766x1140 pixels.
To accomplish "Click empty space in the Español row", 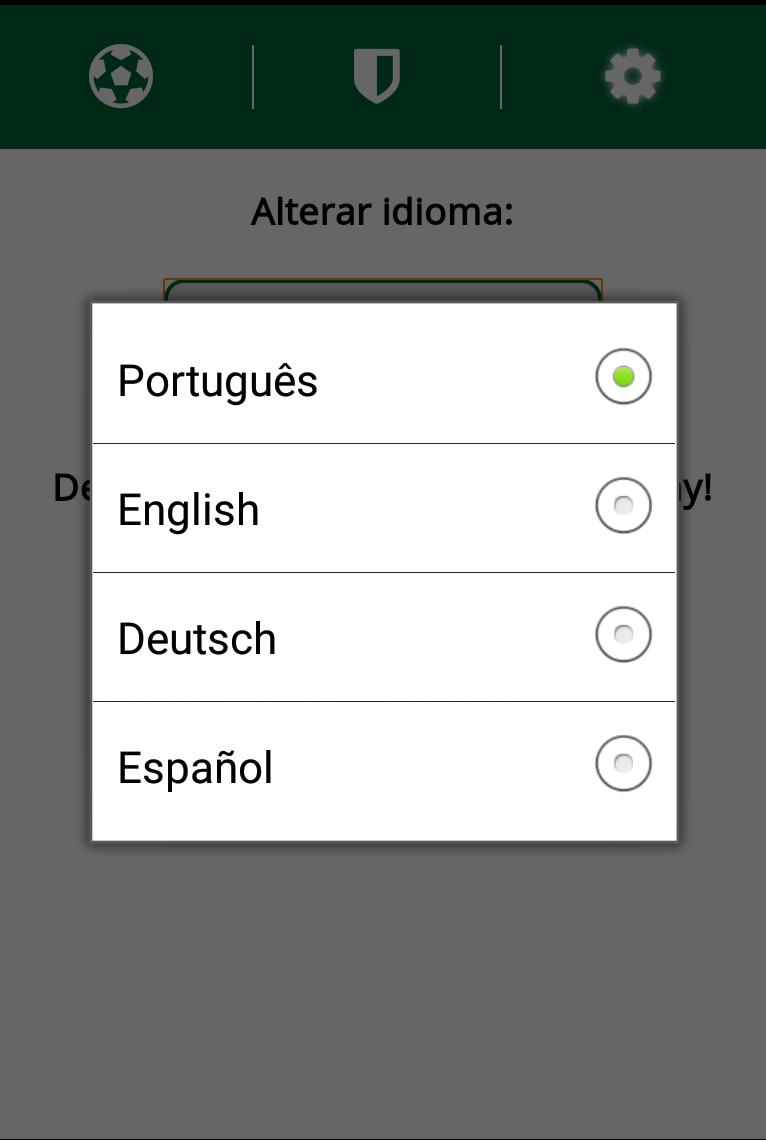I will pyautogui.click(x=430, y=768).
